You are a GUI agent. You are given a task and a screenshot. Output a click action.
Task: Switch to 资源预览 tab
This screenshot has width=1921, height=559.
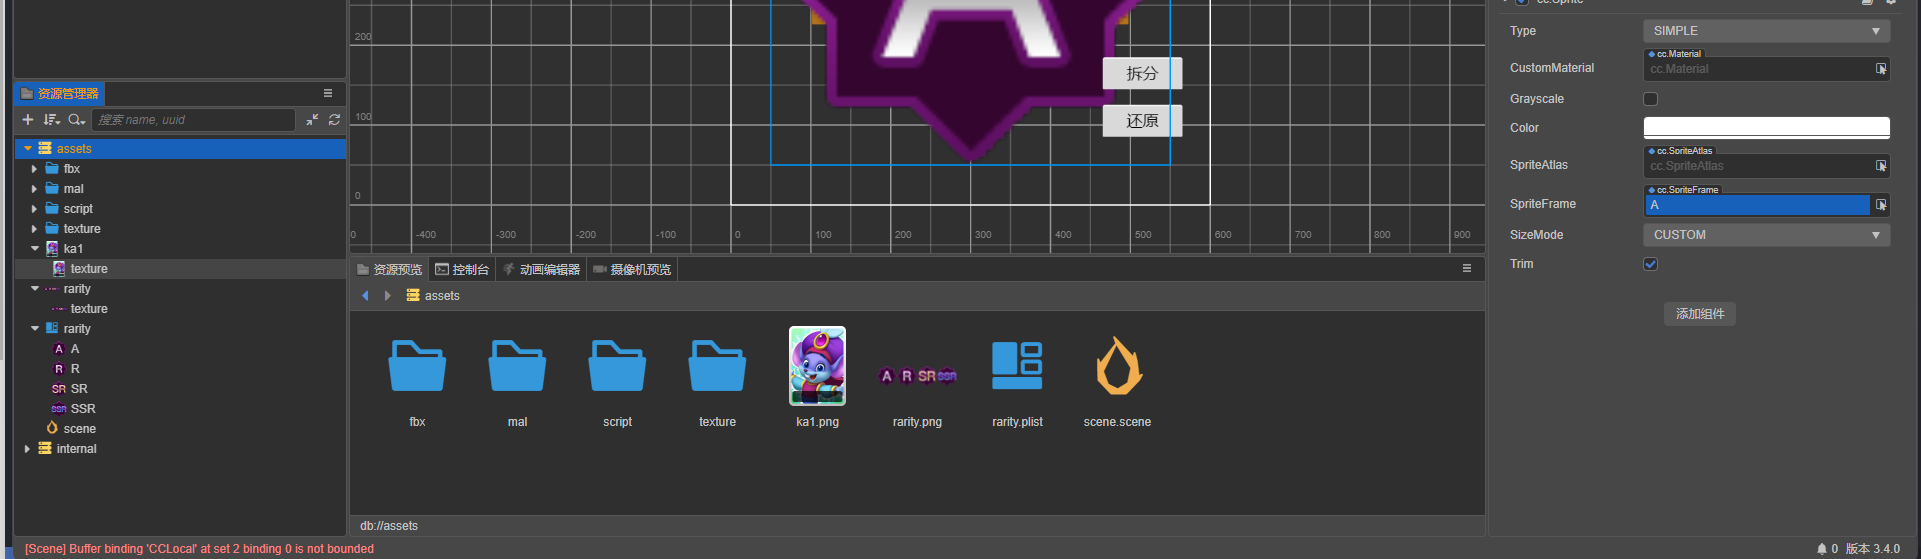(x=390, y=269)
